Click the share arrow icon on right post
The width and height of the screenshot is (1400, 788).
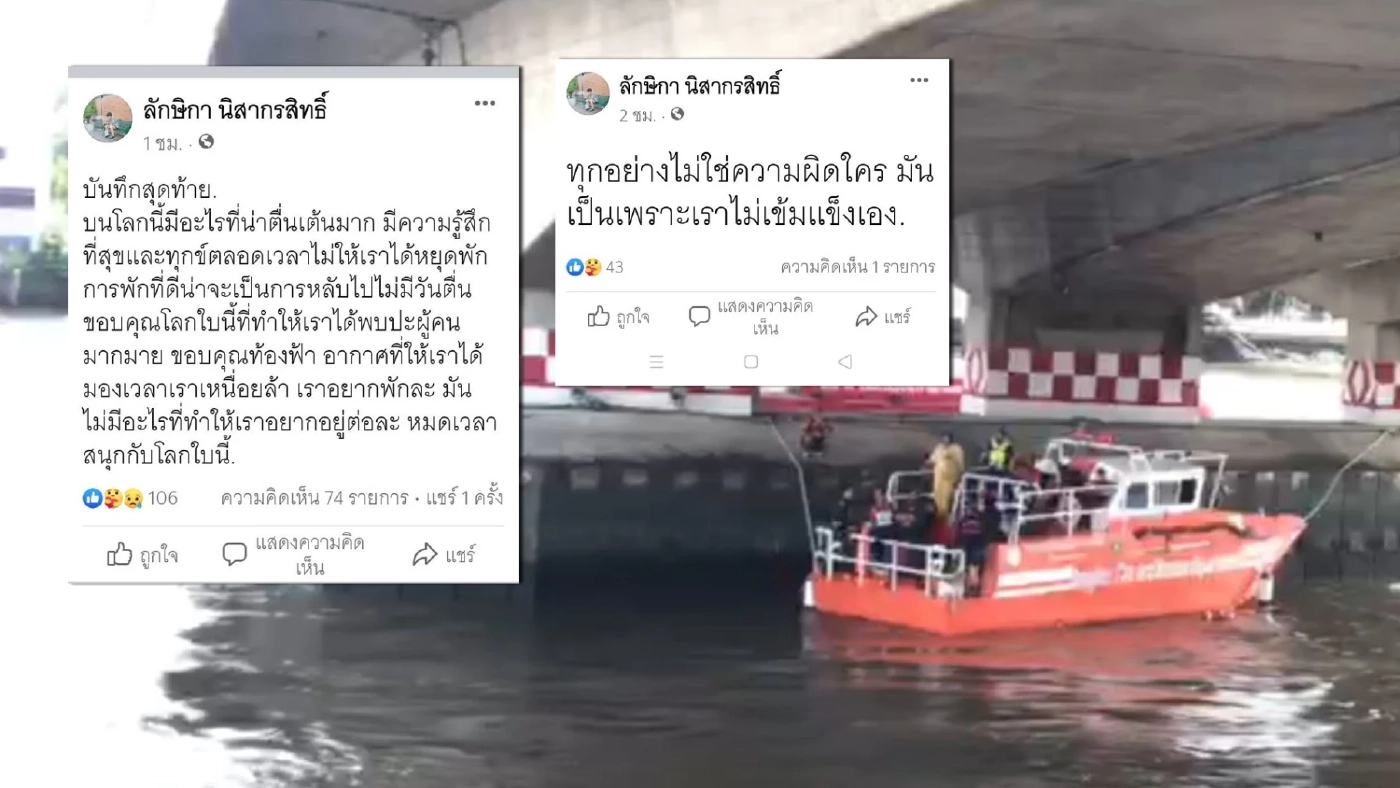pyautogui.click(x=866, y=317)
